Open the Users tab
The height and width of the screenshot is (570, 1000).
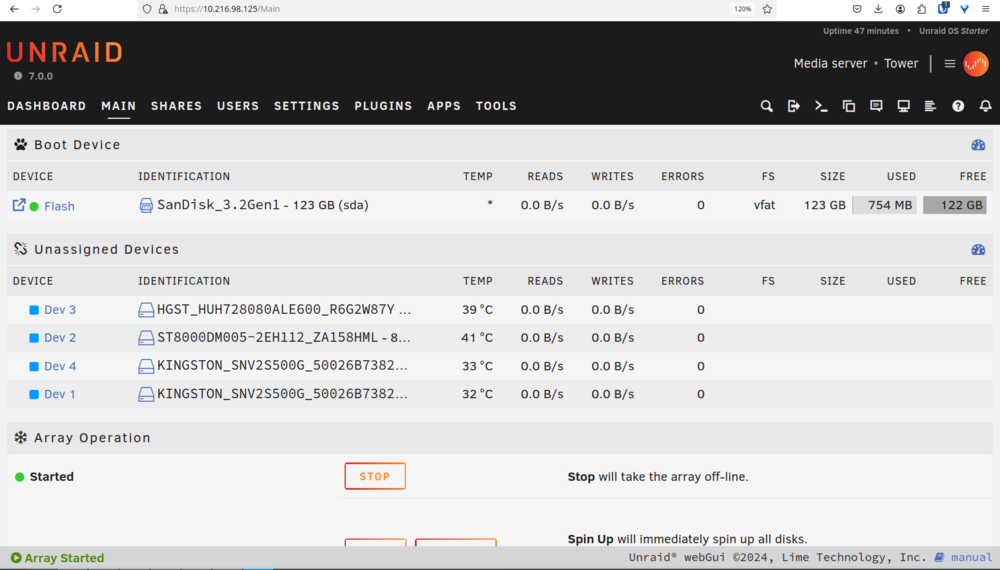pyautogui.click(x=238, y=106)
